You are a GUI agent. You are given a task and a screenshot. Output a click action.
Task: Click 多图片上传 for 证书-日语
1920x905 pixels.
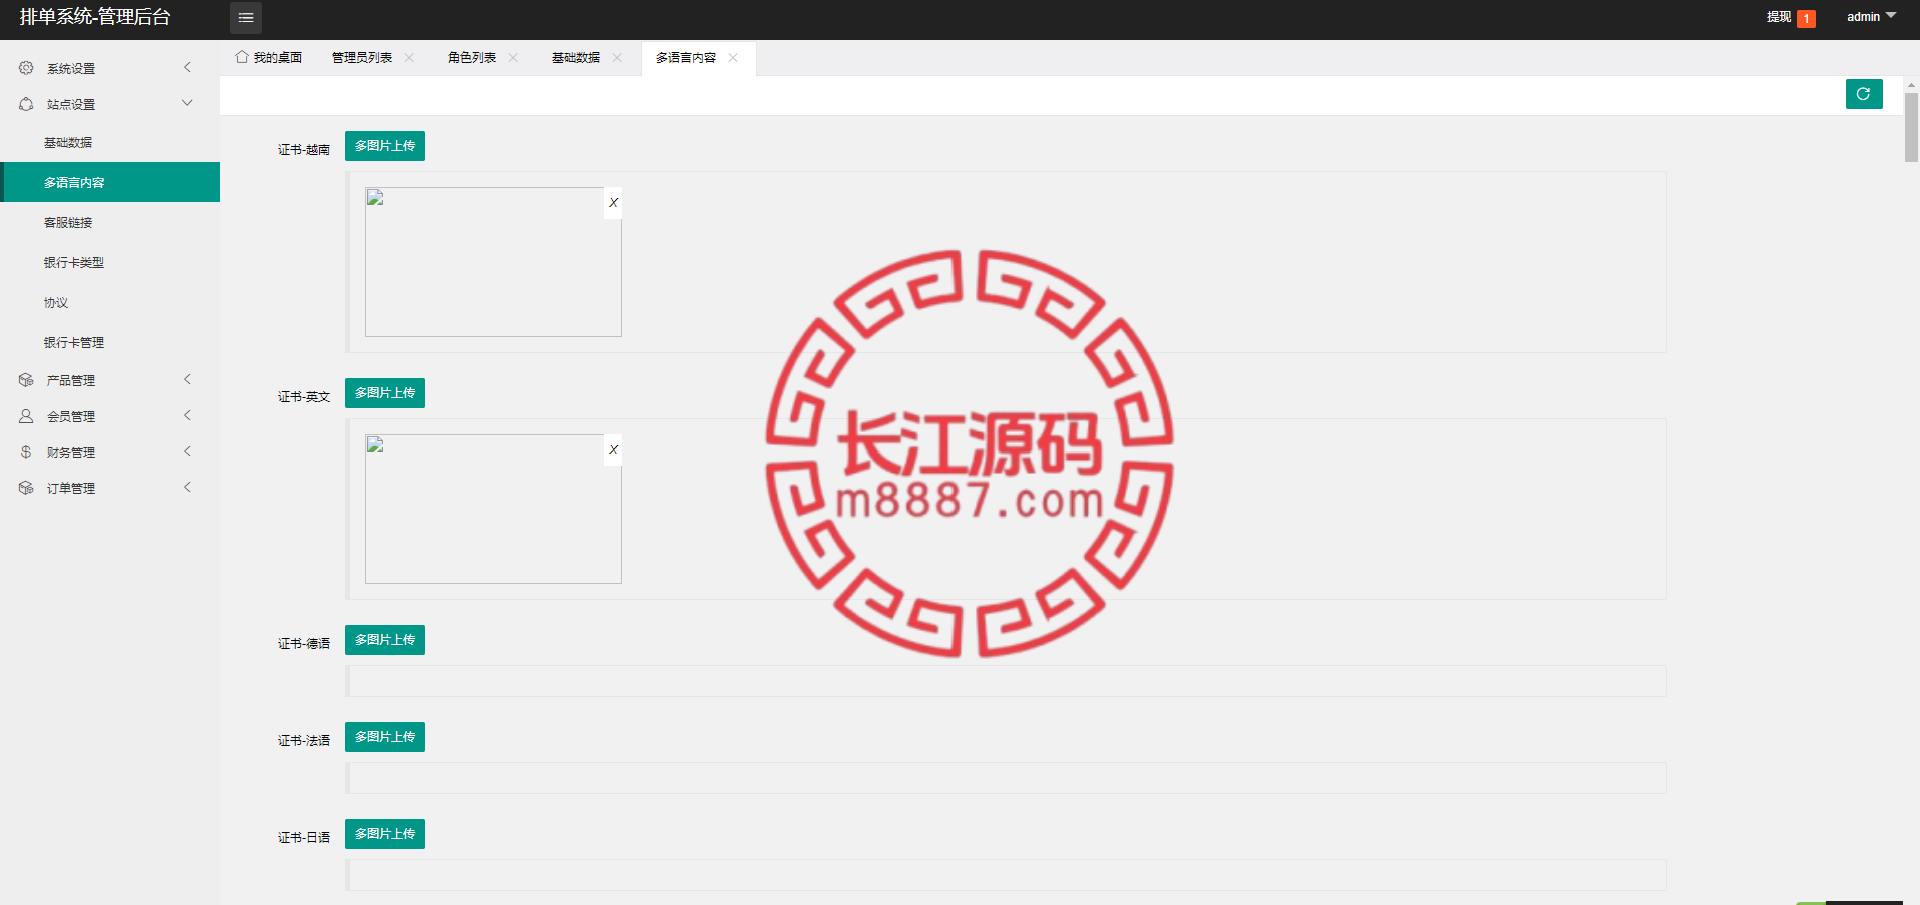385,834
